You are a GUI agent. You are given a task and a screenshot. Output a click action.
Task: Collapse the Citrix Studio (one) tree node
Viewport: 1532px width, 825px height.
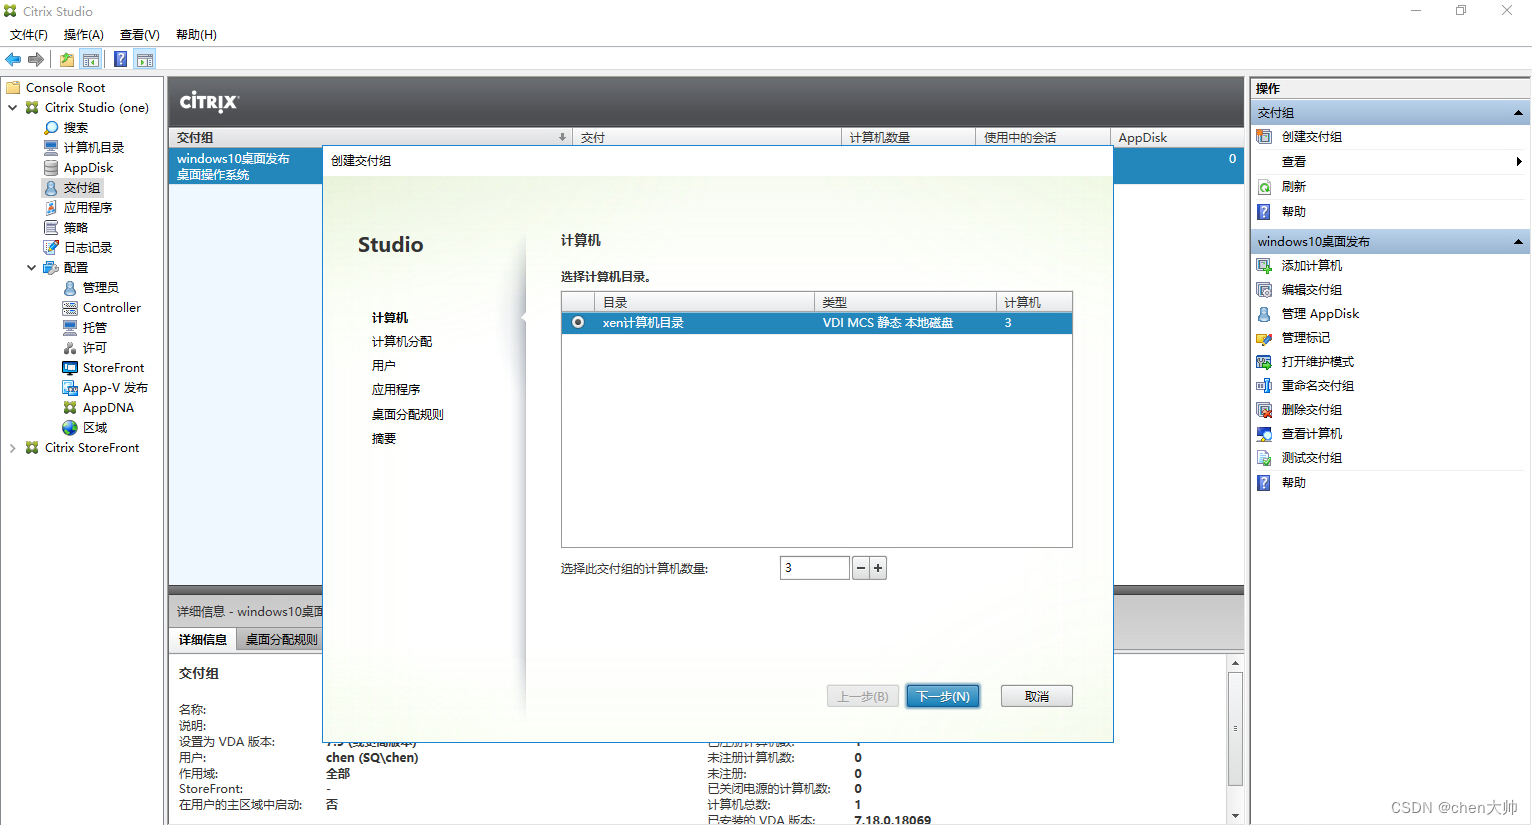coord(13,108)
